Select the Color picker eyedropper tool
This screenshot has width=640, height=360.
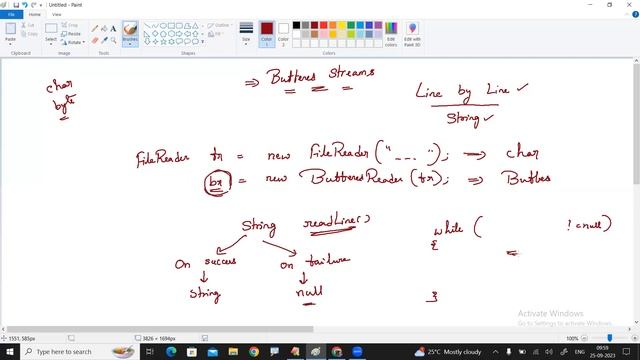104,40
